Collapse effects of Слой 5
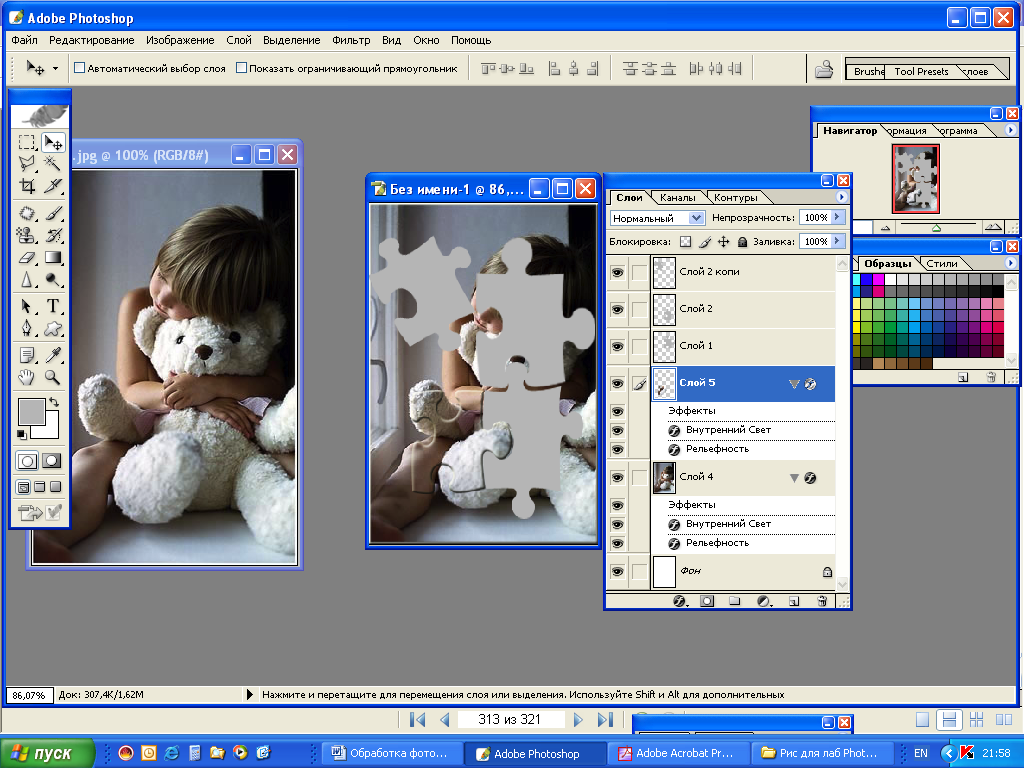 click(x=794, y=384)
